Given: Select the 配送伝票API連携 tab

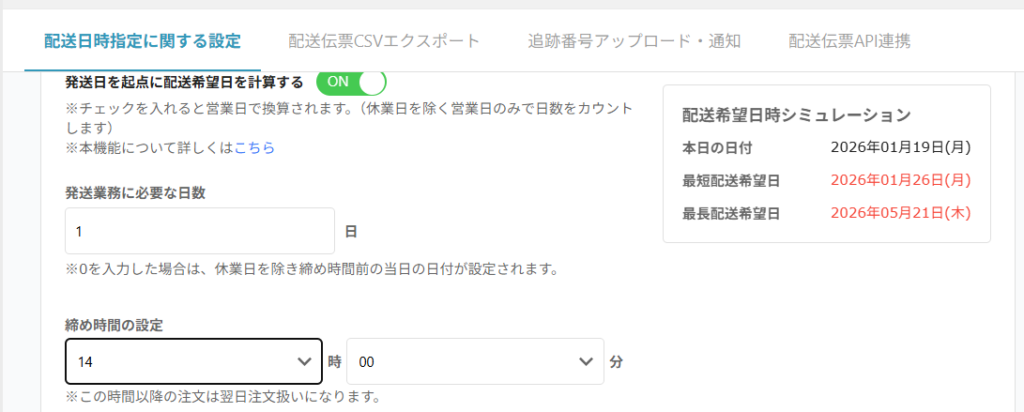Looking at the screenshot, I should pyautogui.click(x=849, y=41).
